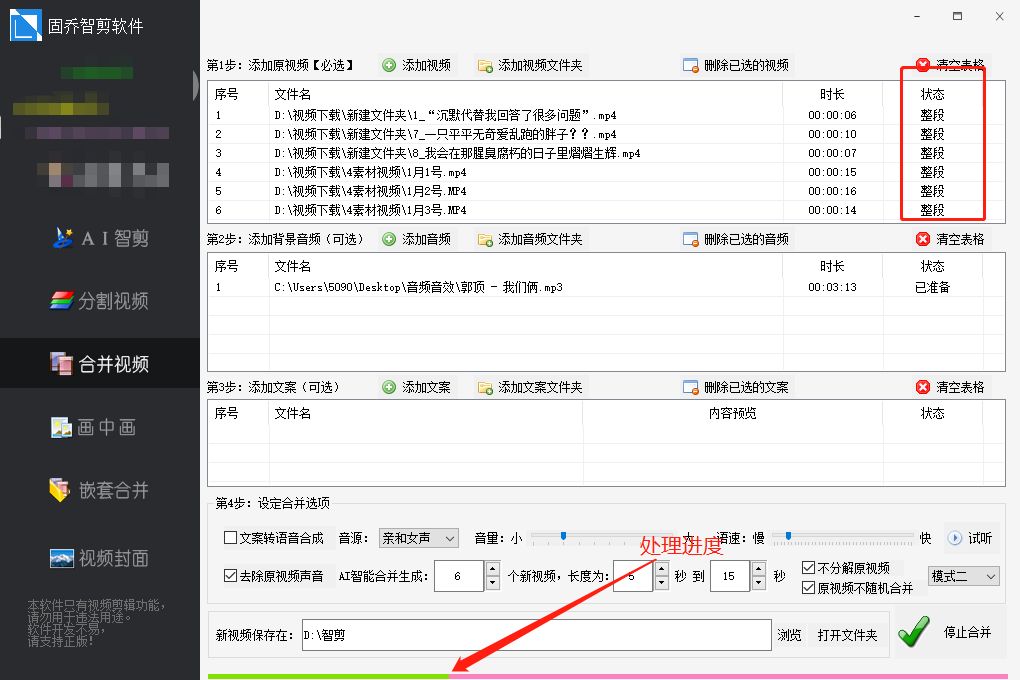Toggle 原视频不随机合并 checkbox
The width and height of the screenshot is (1020, 680).
[x=809, y=588]
